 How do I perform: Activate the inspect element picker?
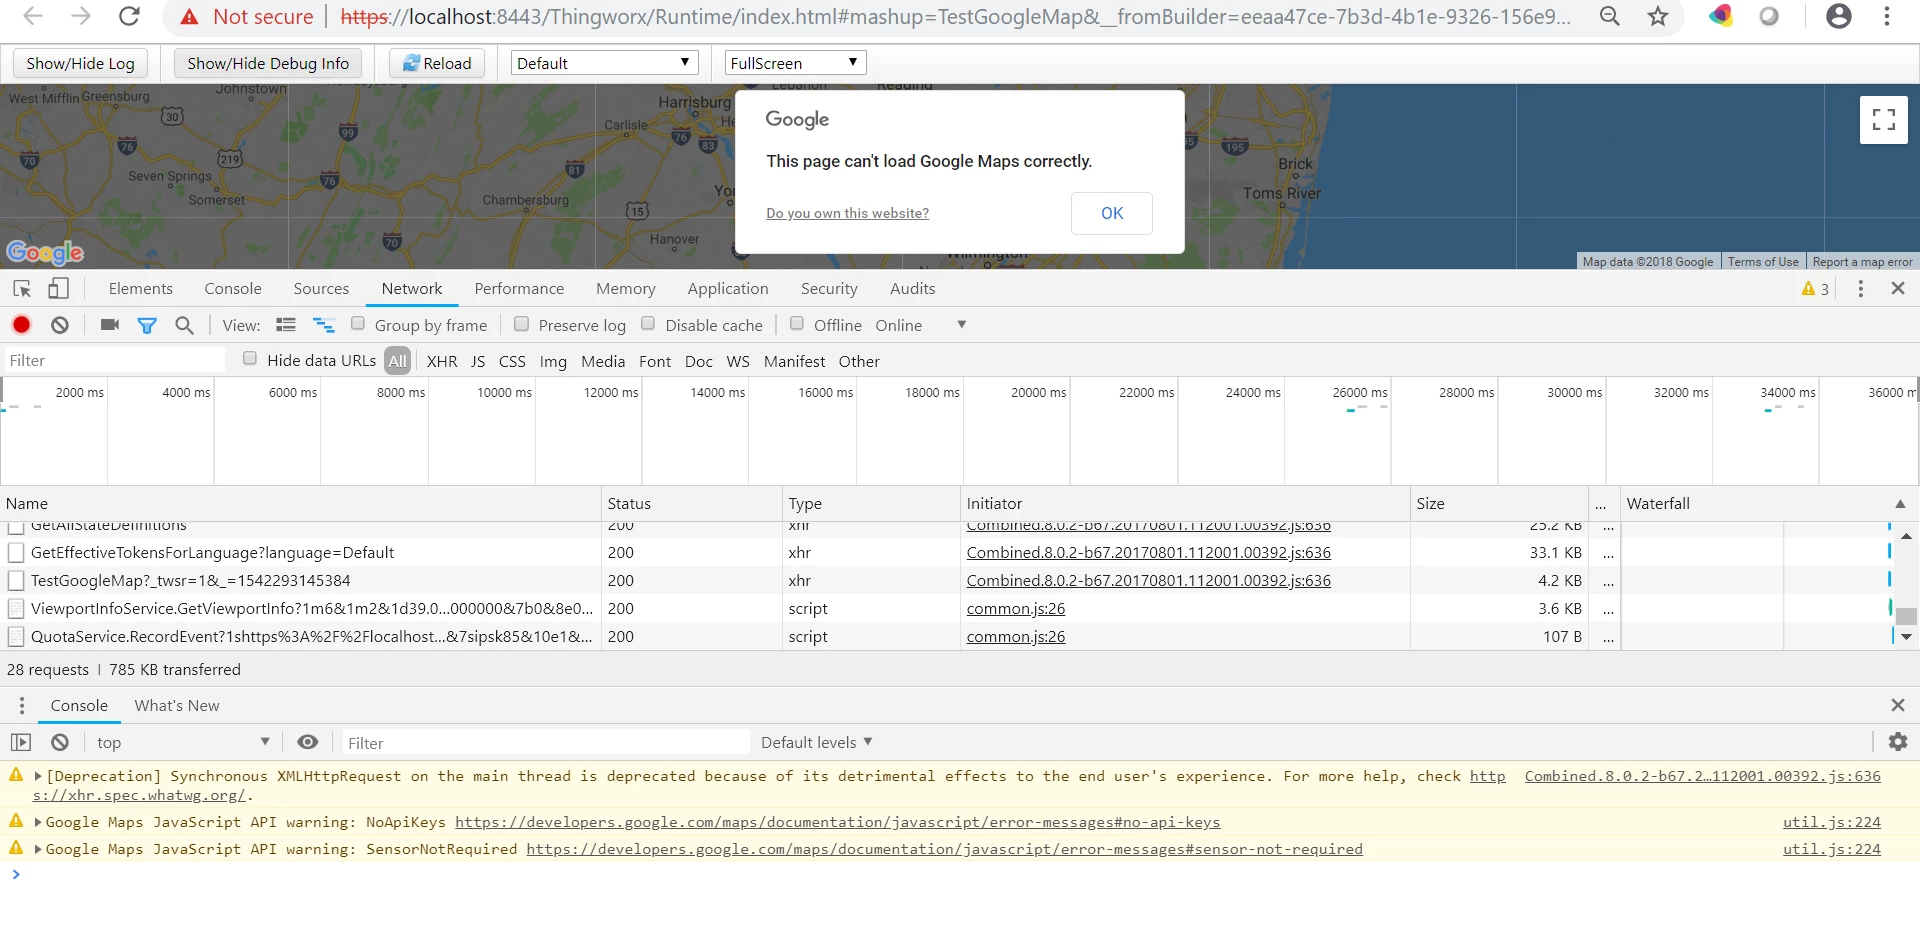click(x=22, y=289)
